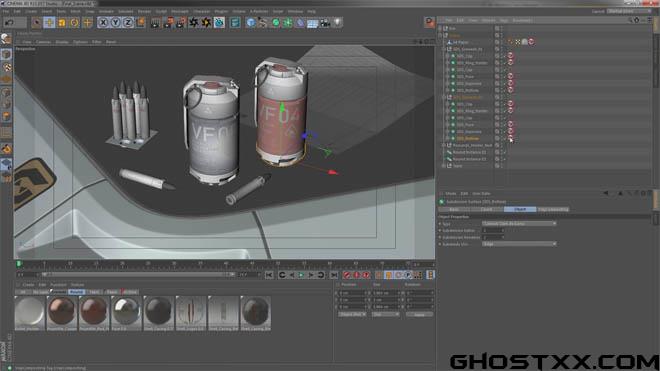
Task: Toggle Y axis lock
Action: tap(115, 23)
